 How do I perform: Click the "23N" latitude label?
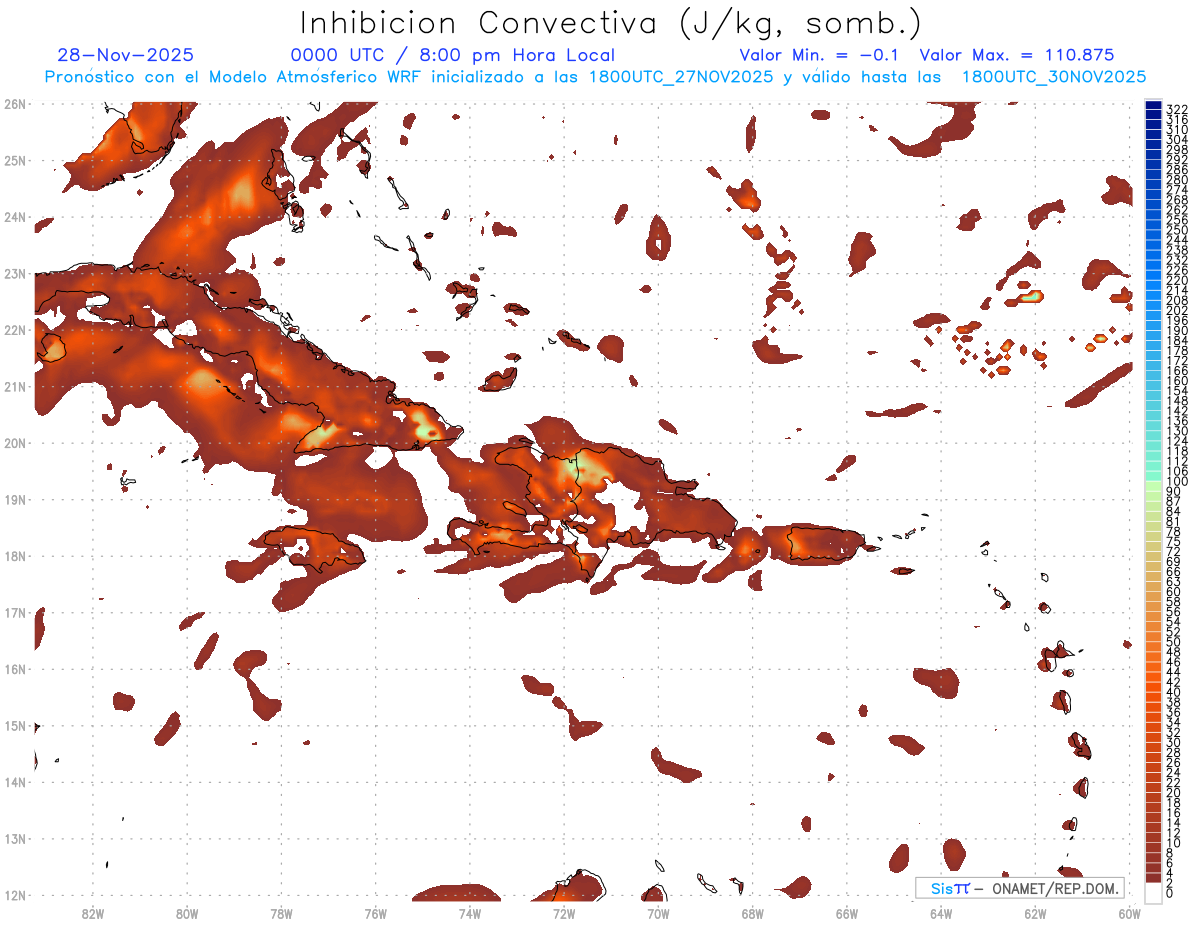(15, 273)
